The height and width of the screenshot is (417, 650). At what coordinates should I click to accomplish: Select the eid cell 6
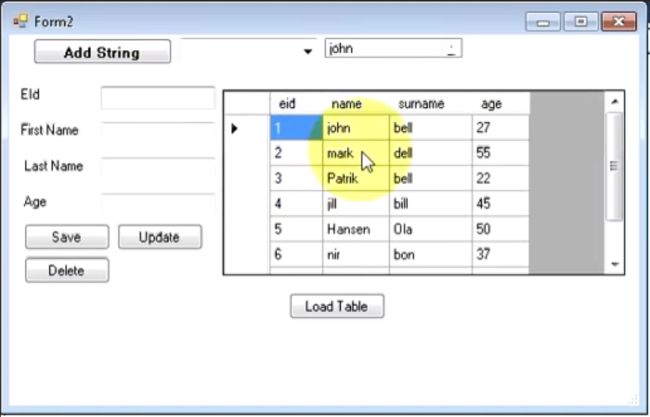[296, 255]
